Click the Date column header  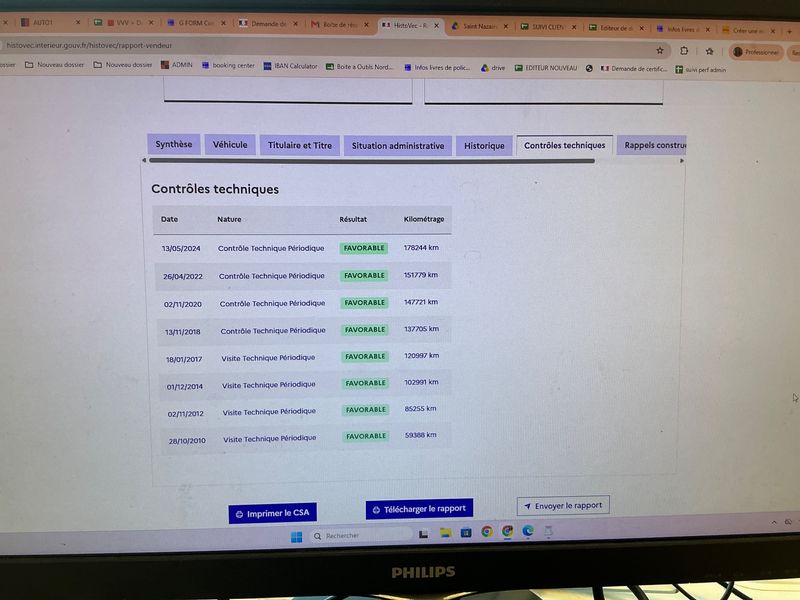[x=169, y=219]
